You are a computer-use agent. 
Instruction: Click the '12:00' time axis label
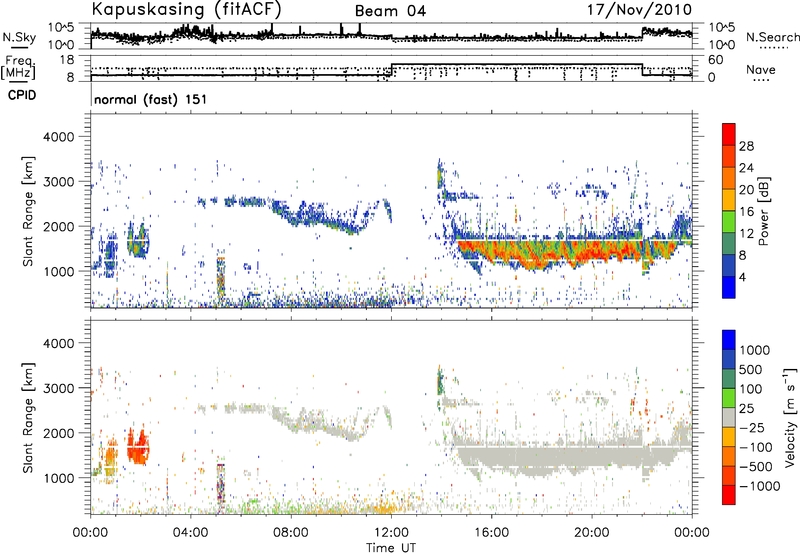coord(391,533)
